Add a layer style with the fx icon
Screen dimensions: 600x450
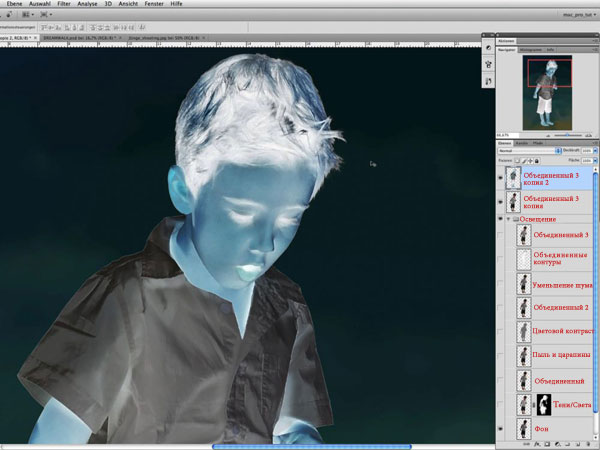pos(537,444)
